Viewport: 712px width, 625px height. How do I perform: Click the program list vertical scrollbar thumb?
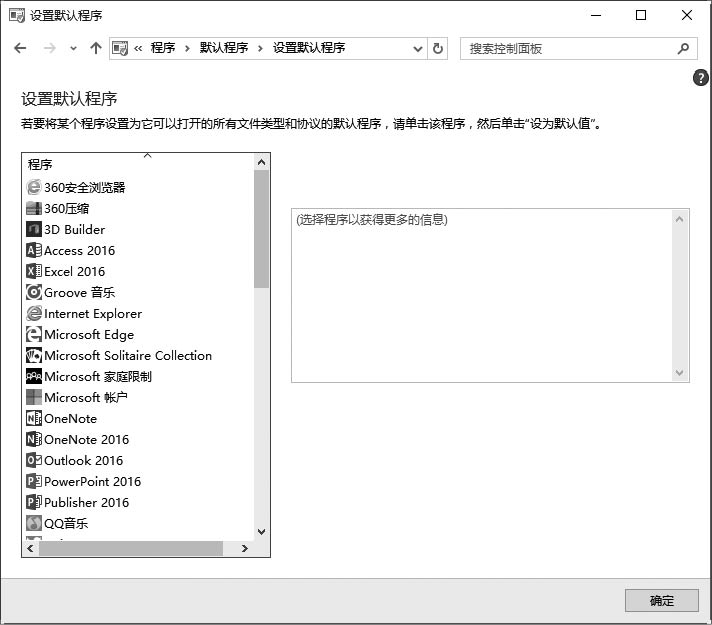(x=262, y=230)
